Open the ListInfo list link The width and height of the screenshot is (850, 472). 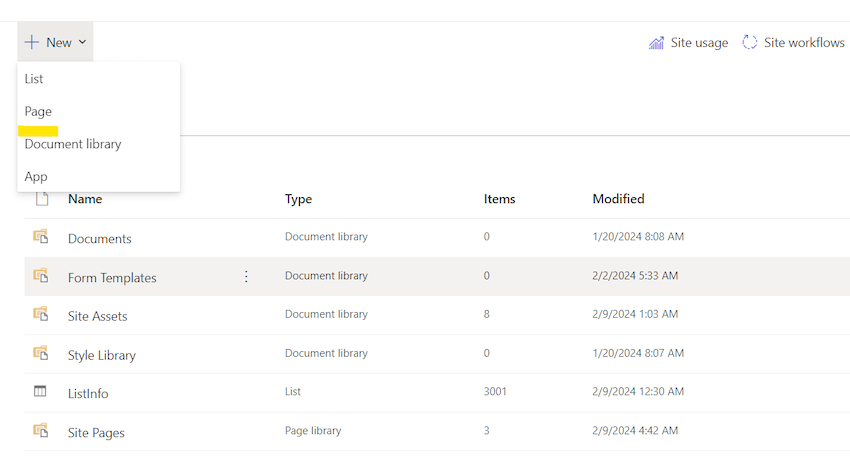(88, 394)
